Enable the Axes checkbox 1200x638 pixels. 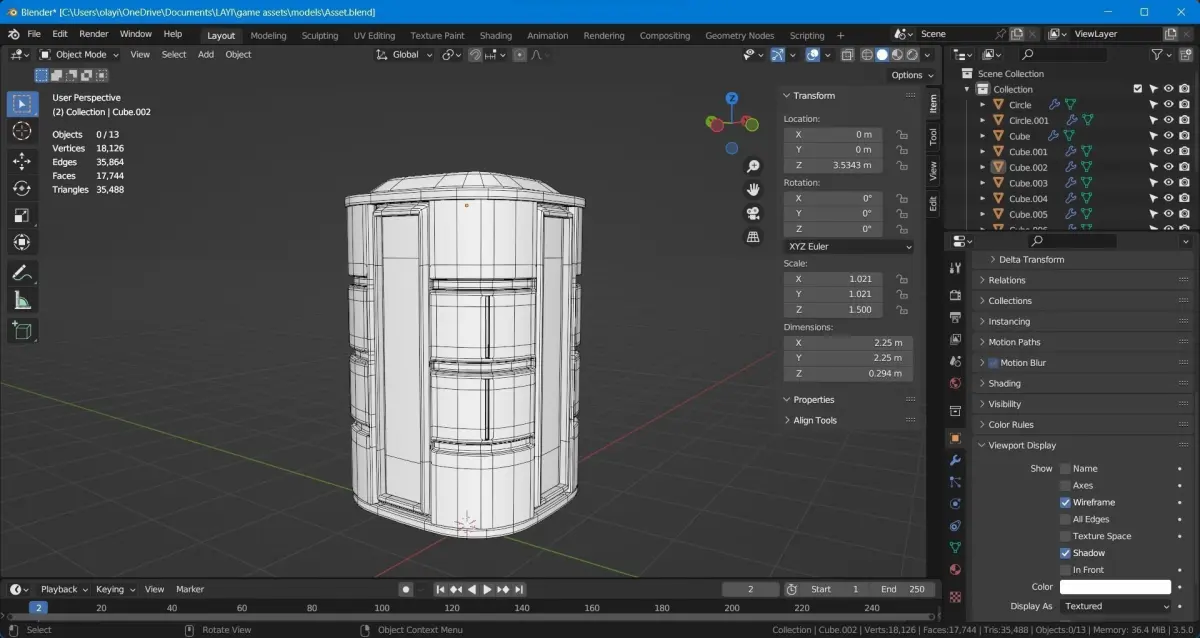1065,485
